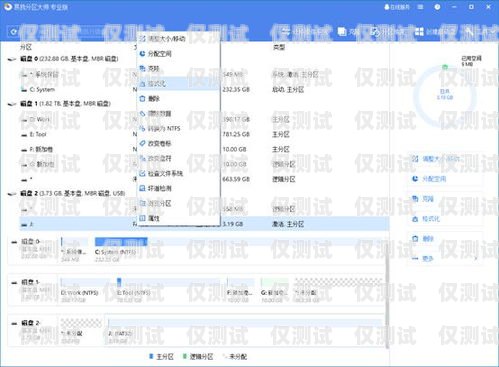Click the clone icon beside context-menu 克隆
499x367 pixels.
coord(142,69)
